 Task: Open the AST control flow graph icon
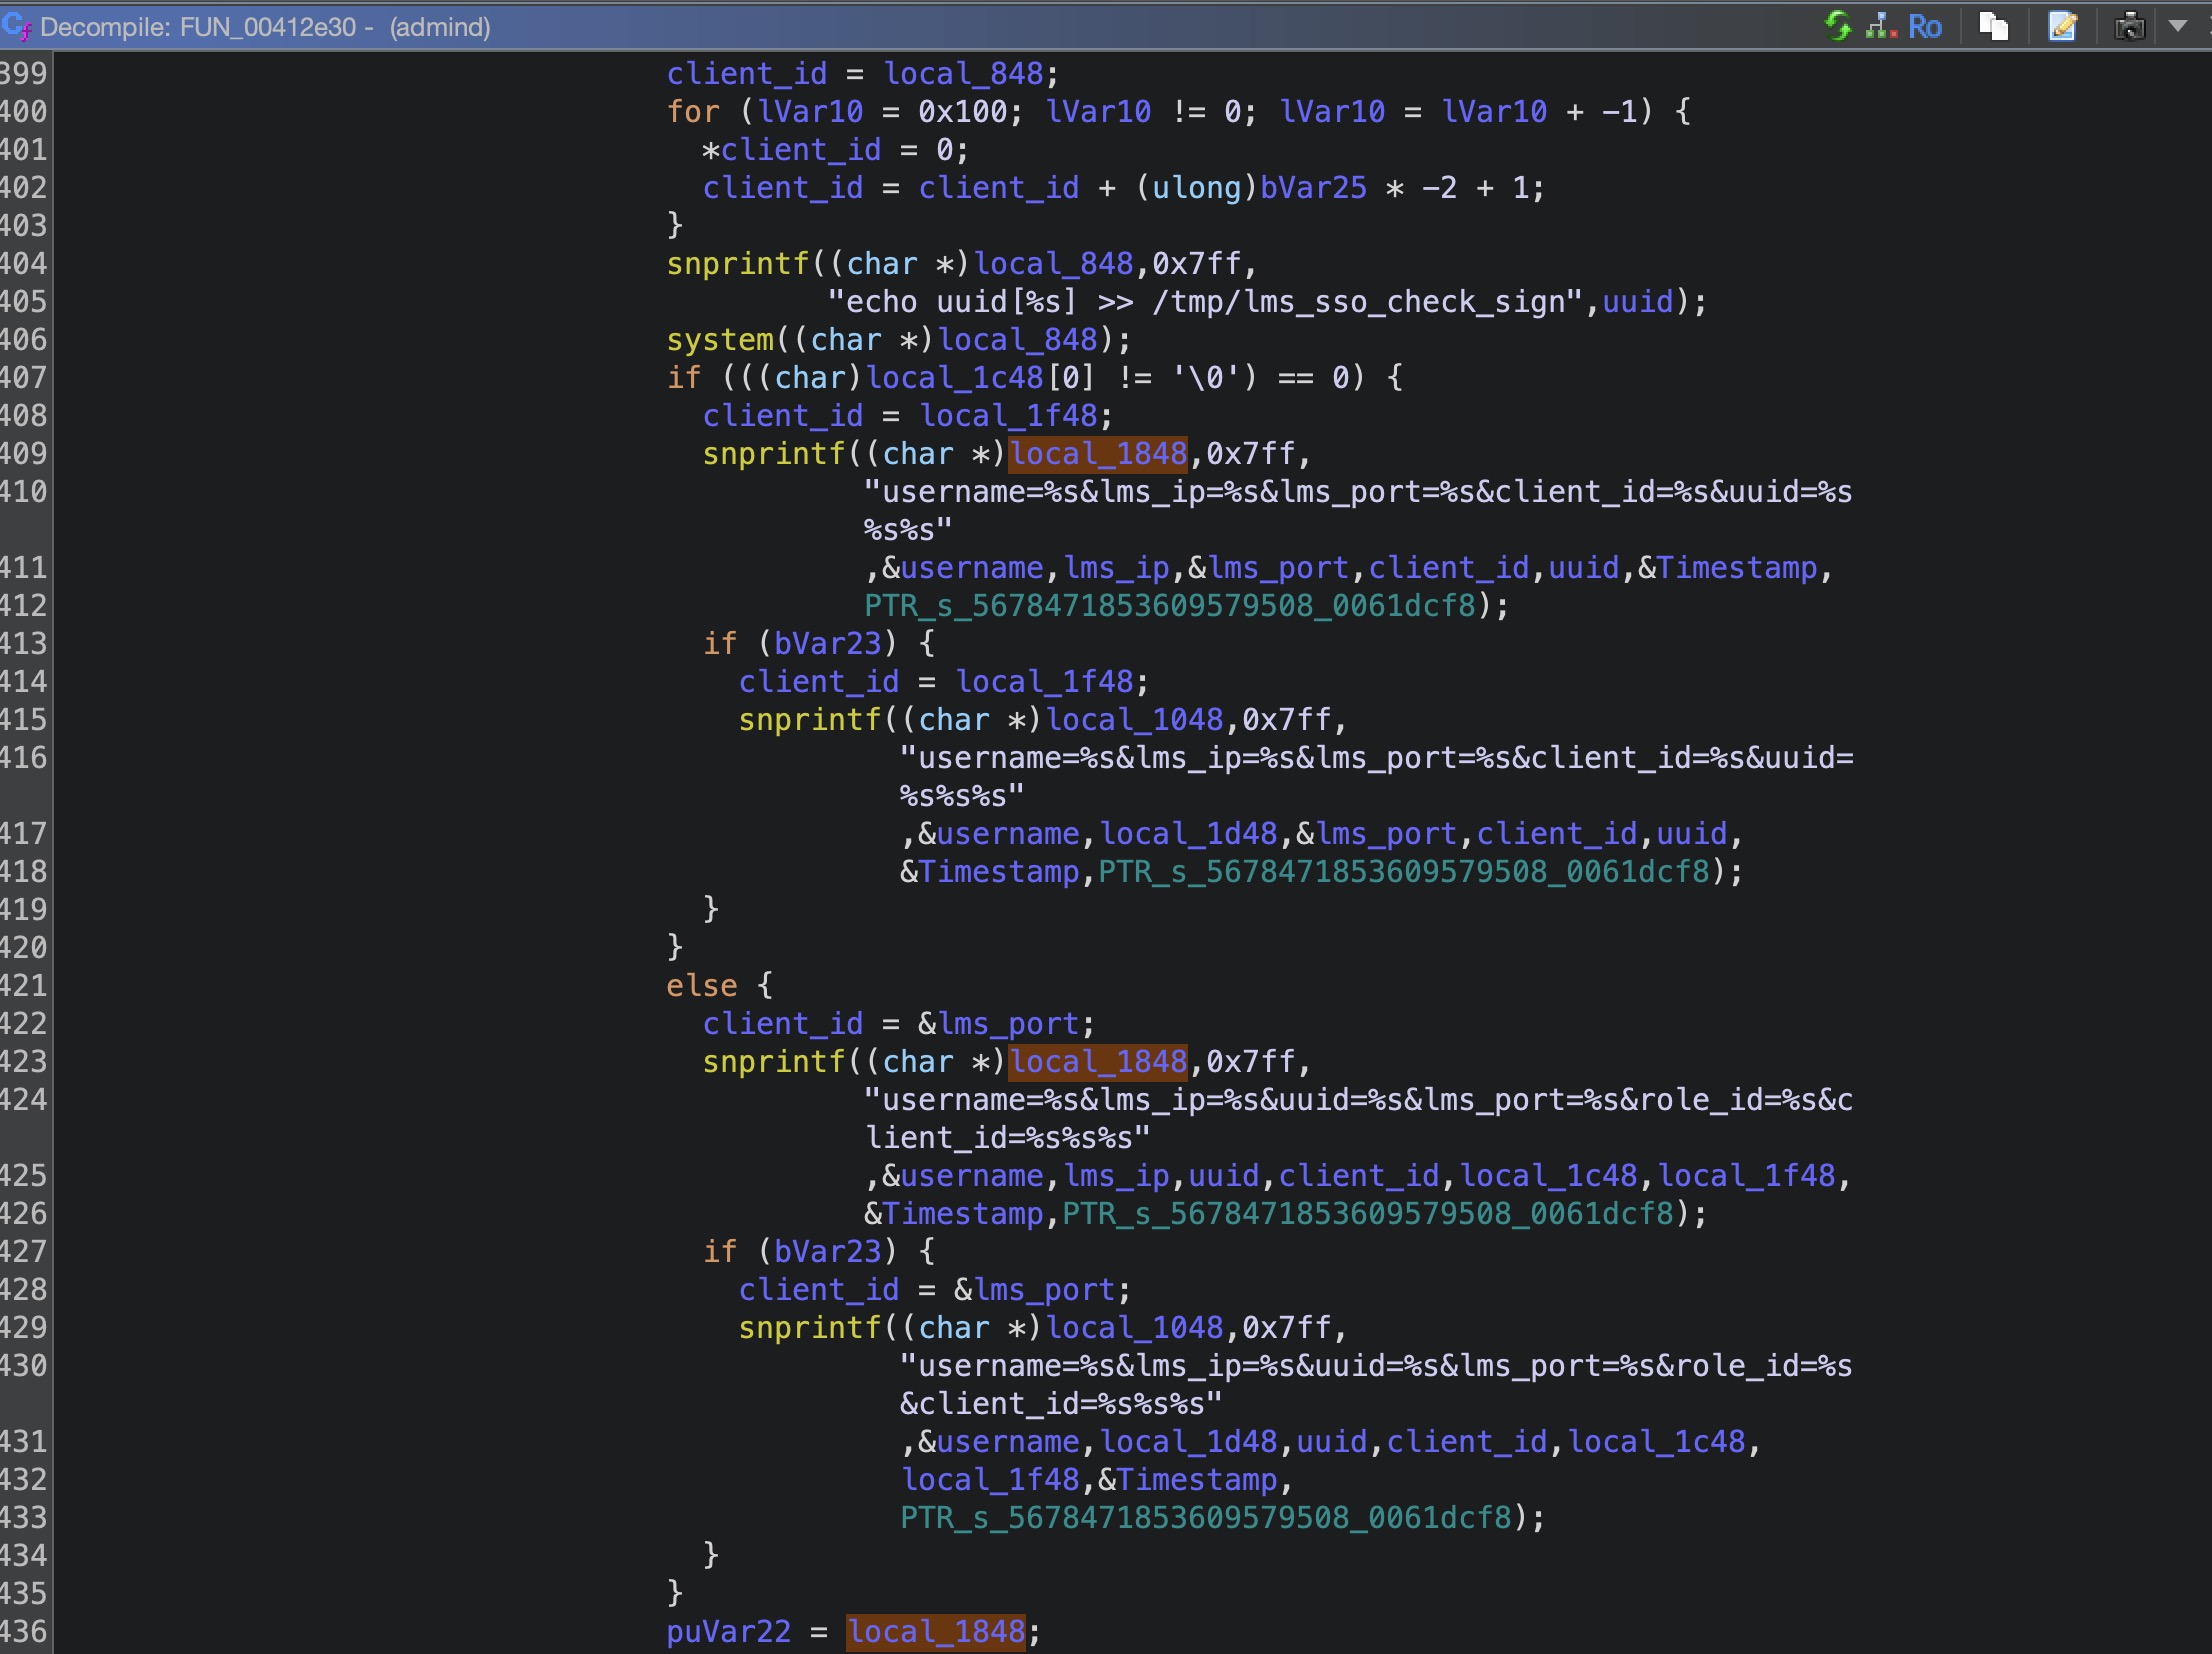pos(1881,26)
